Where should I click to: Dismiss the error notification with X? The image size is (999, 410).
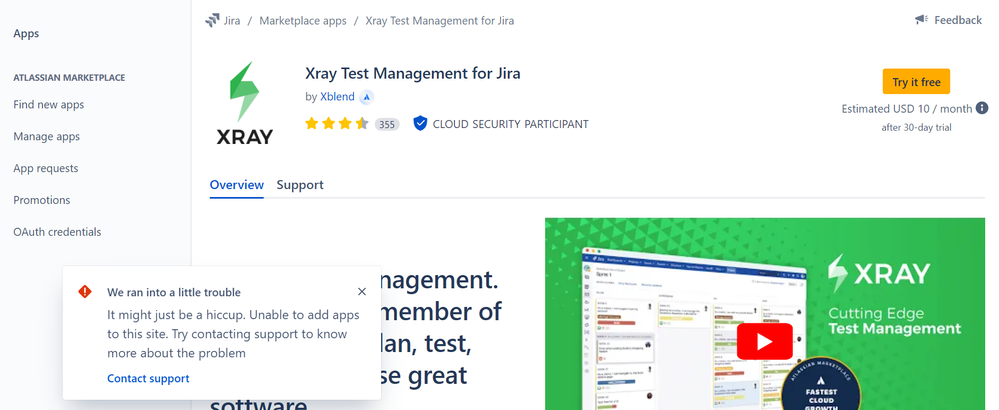(362, 292)
